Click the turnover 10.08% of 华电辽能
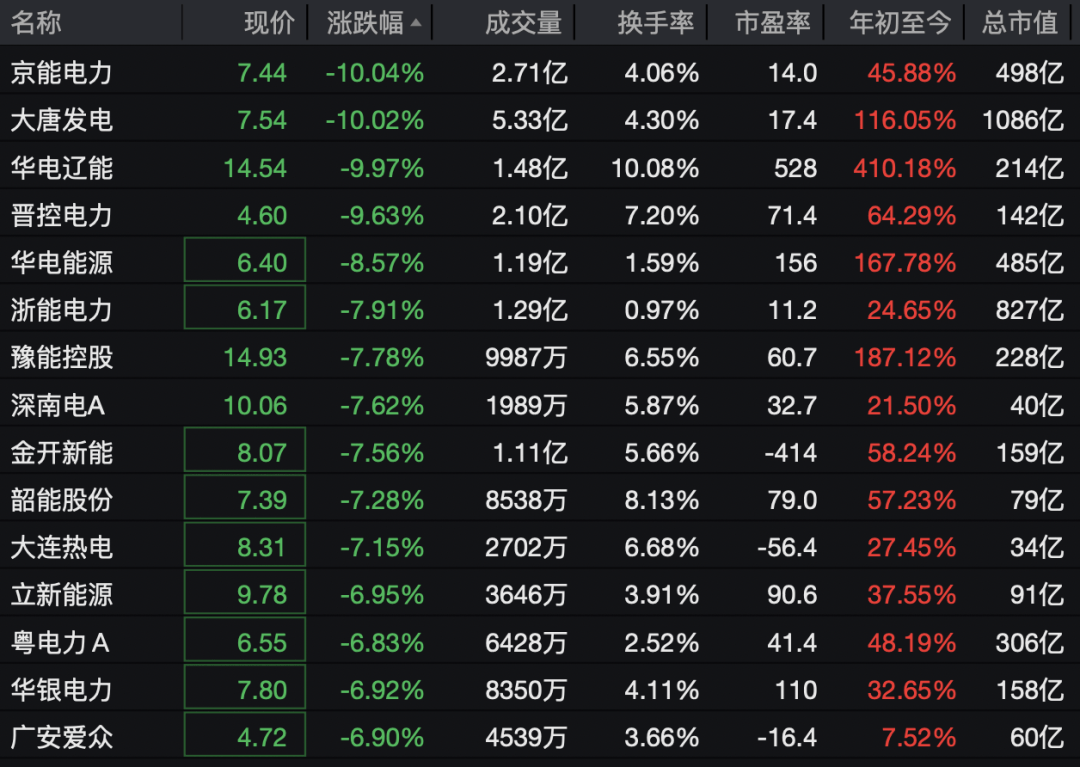 (x=655, y=168)
